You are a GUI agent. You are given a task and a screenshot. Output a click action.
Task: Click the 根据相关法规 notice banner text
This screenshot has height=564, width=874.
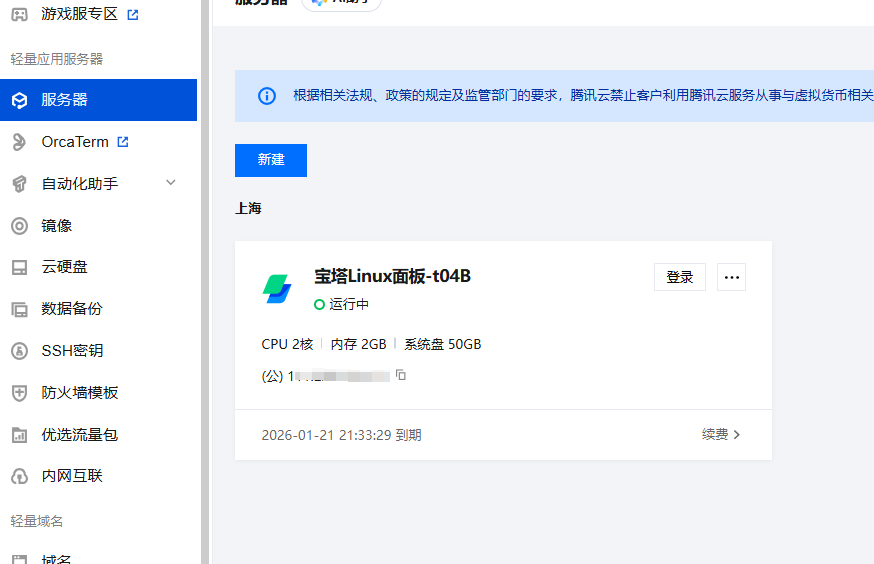point(583,96)
